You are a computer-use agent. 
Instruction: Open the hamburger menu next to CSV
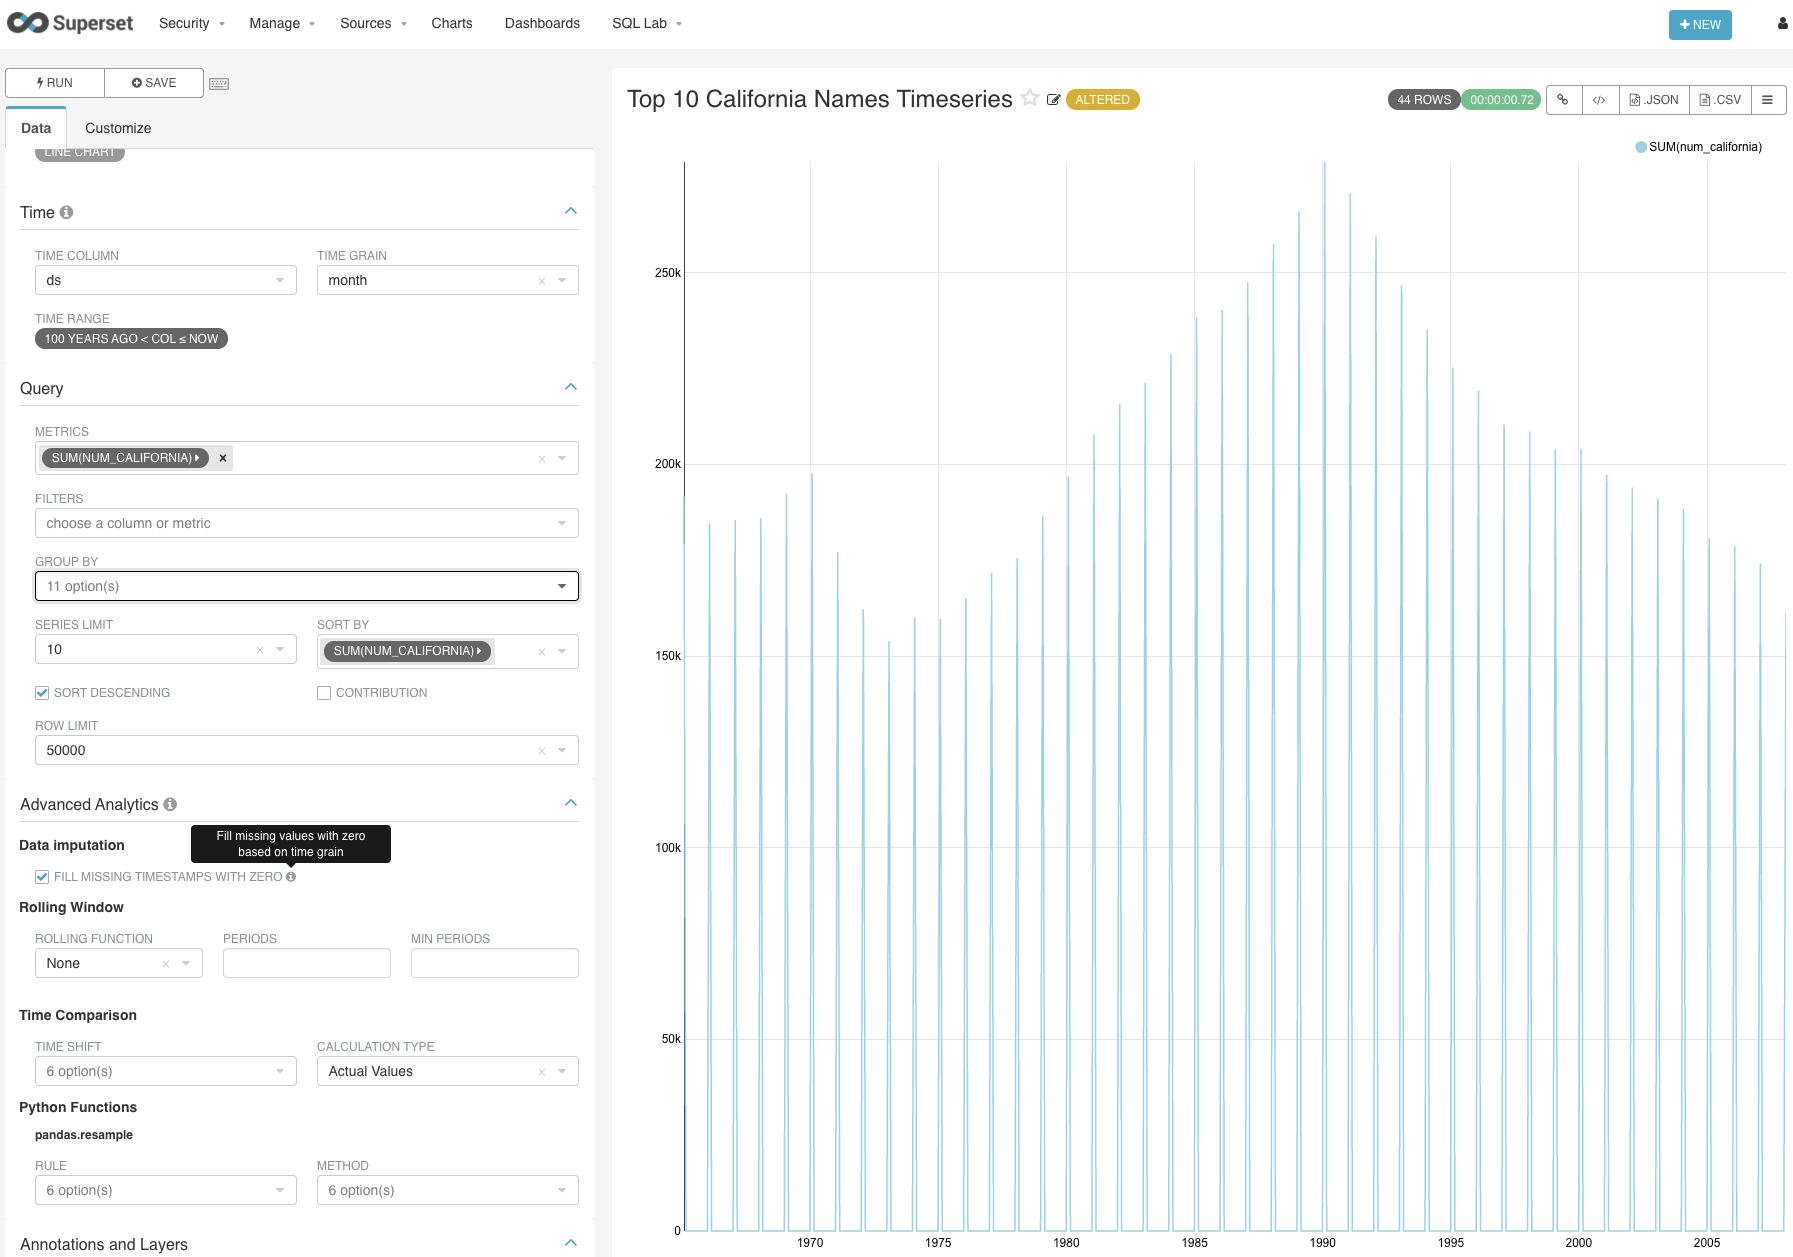tap(1767, 100)
